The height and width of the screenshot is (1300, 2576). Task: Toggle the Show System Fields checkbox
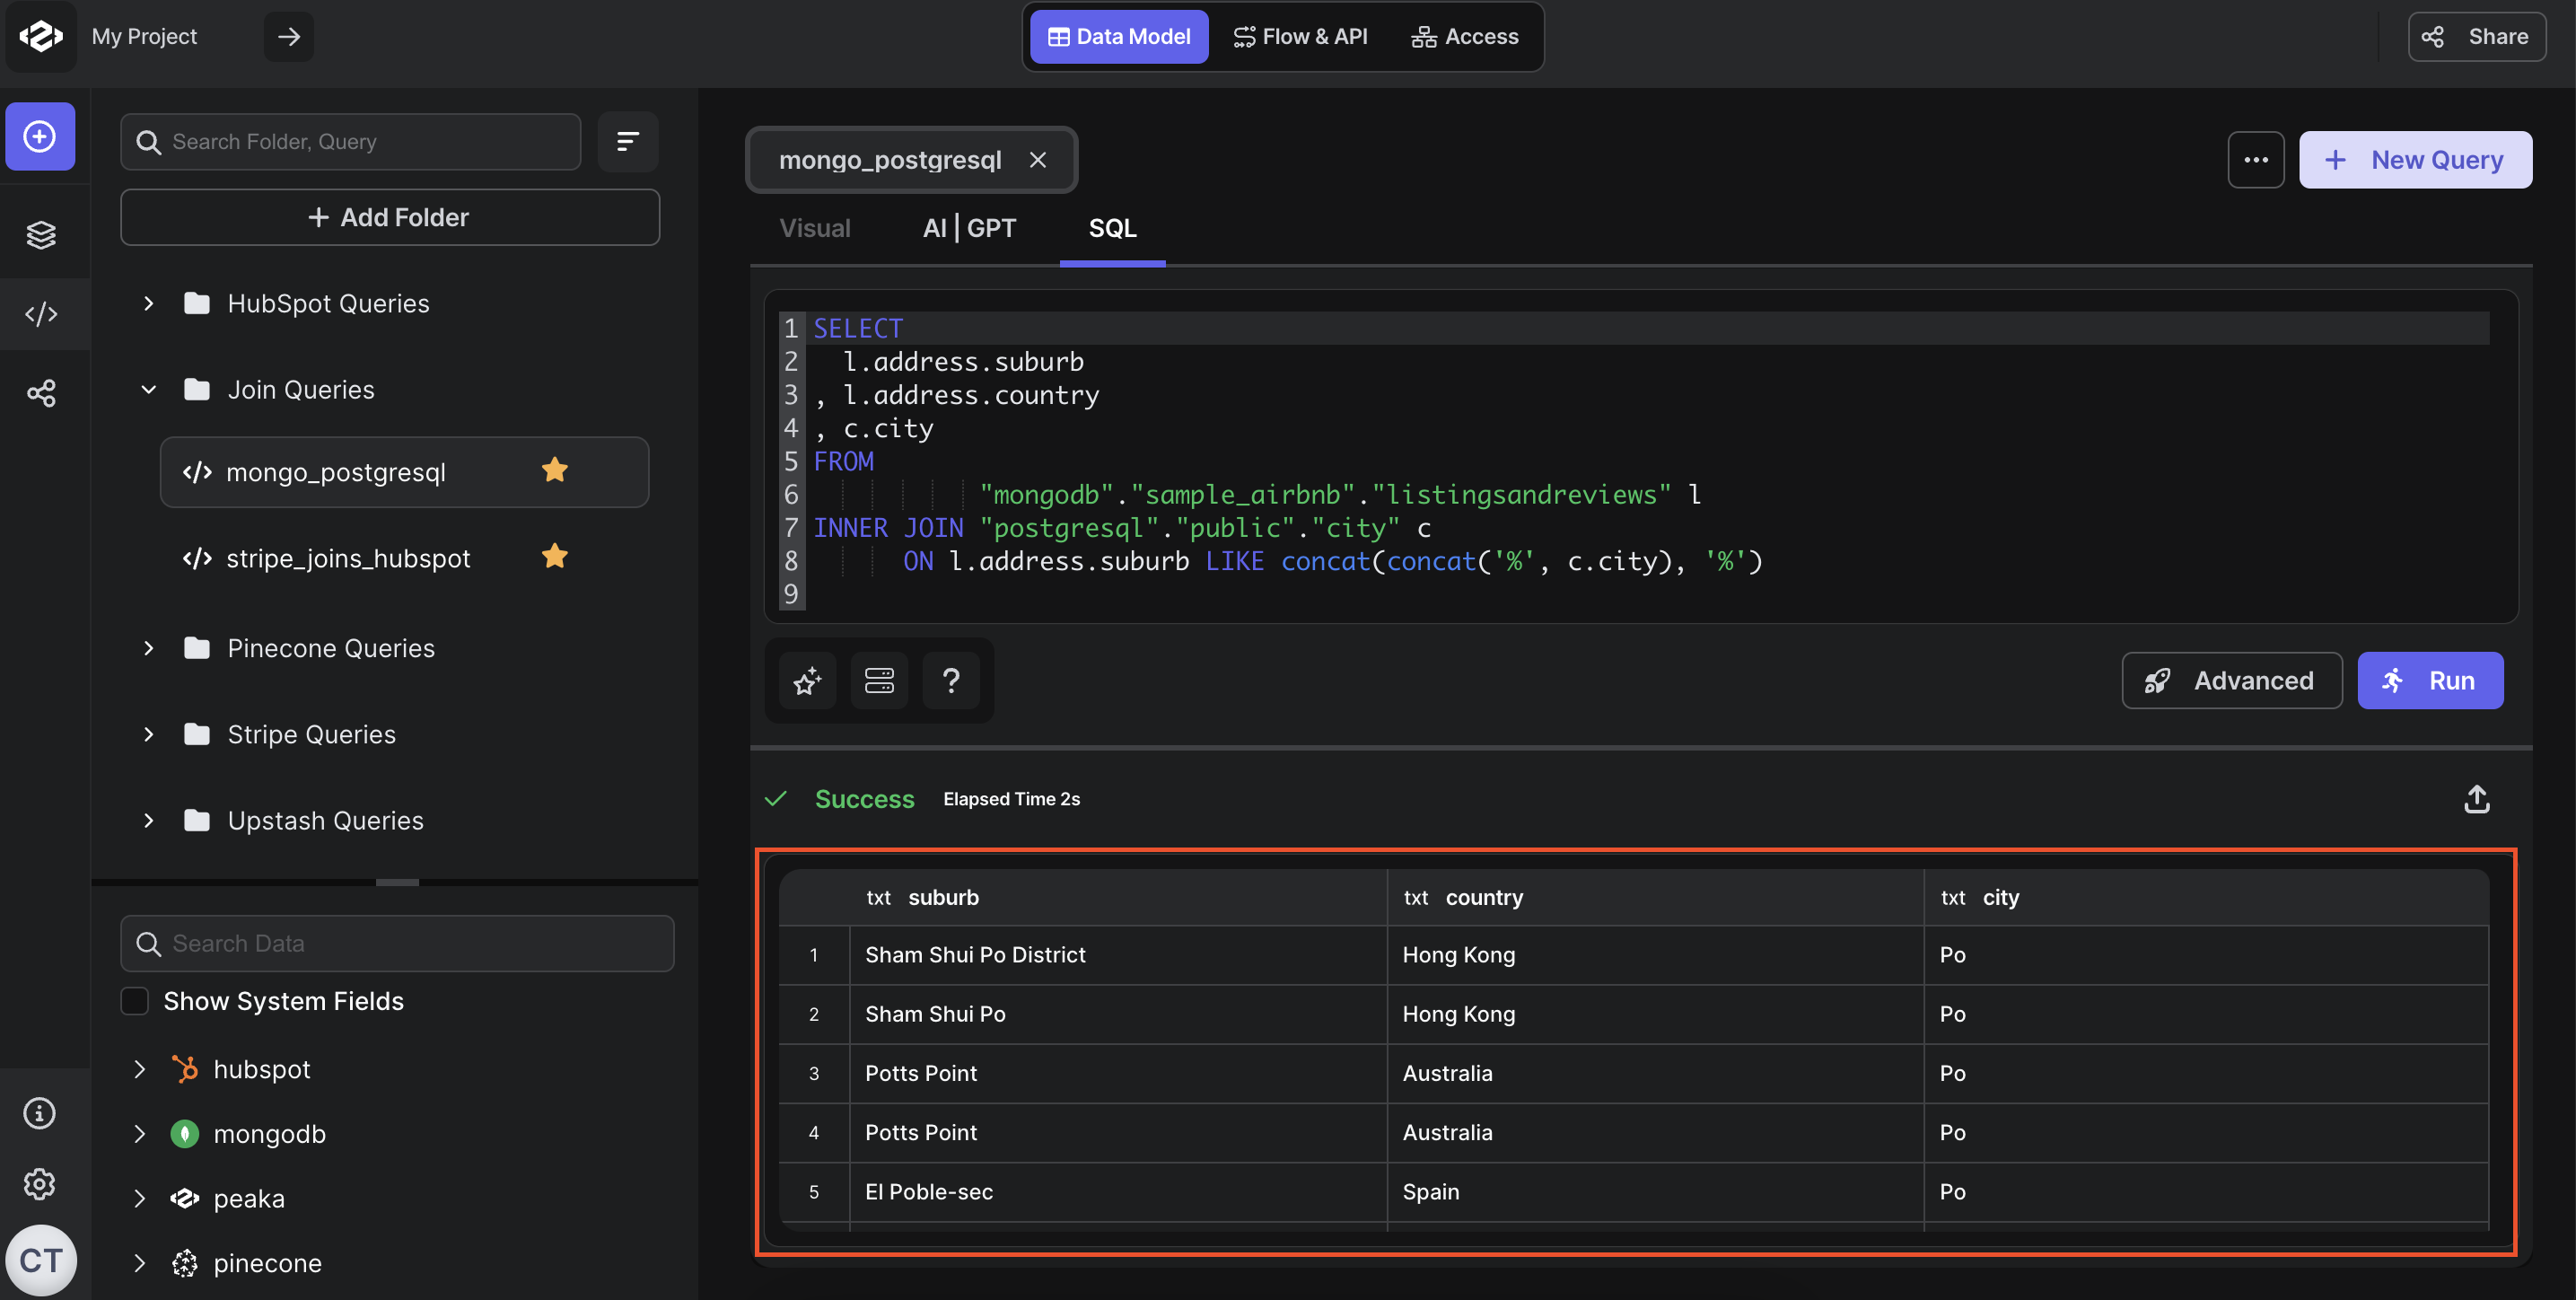tap(134, 1001)
